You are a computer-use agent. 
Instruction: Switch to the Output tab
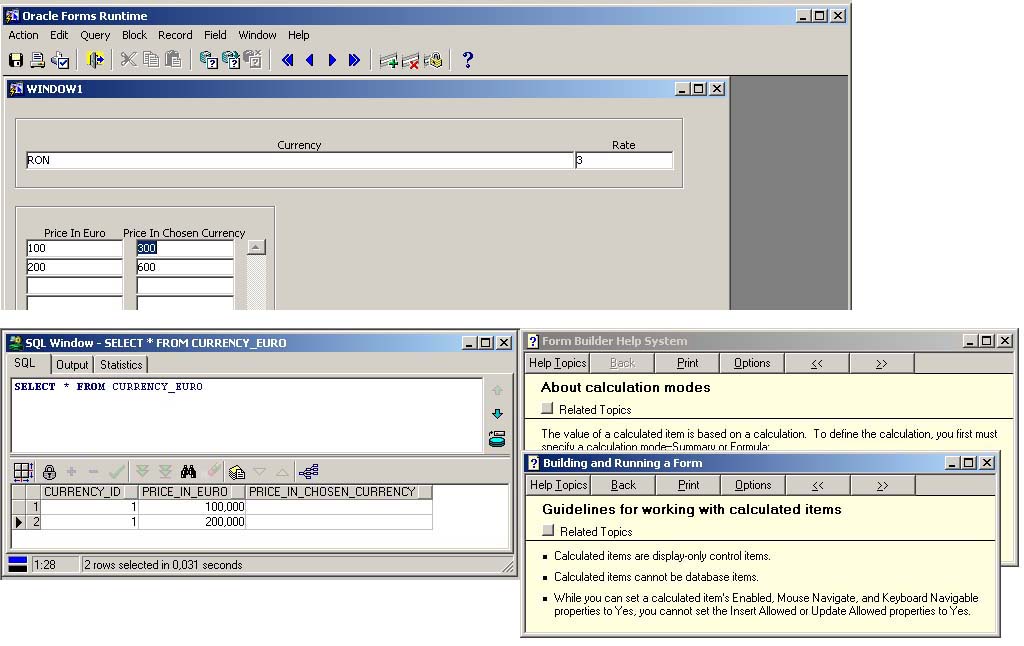tap(72, 365)
